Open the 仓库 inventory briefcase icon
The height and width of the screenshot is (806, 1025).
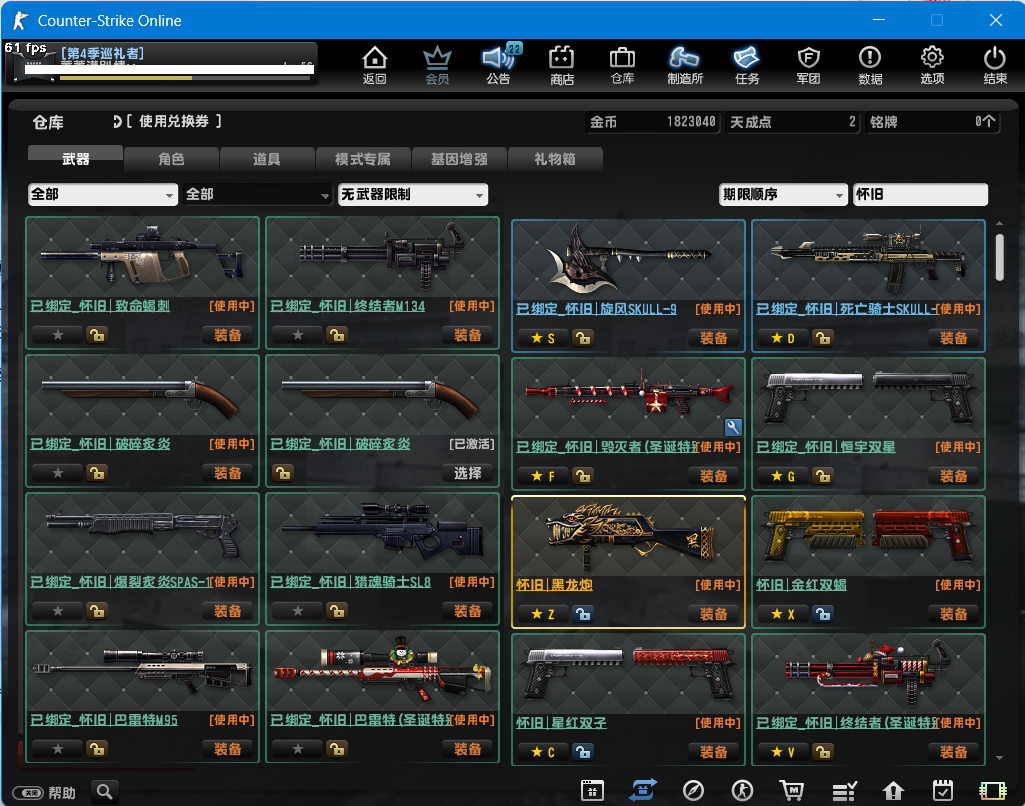622,65
